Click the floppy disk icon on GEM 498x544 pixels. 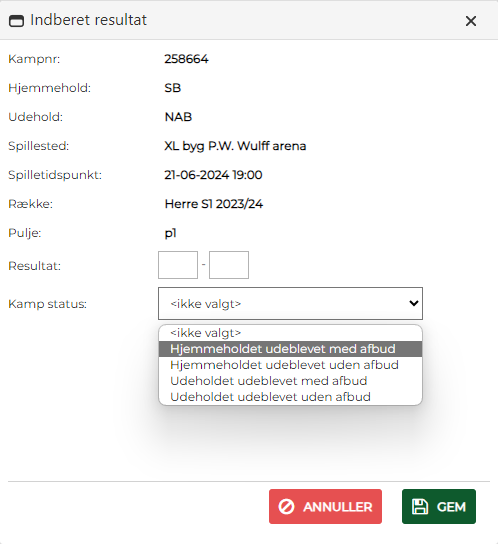pyautogui.click(x=420, y=507)
